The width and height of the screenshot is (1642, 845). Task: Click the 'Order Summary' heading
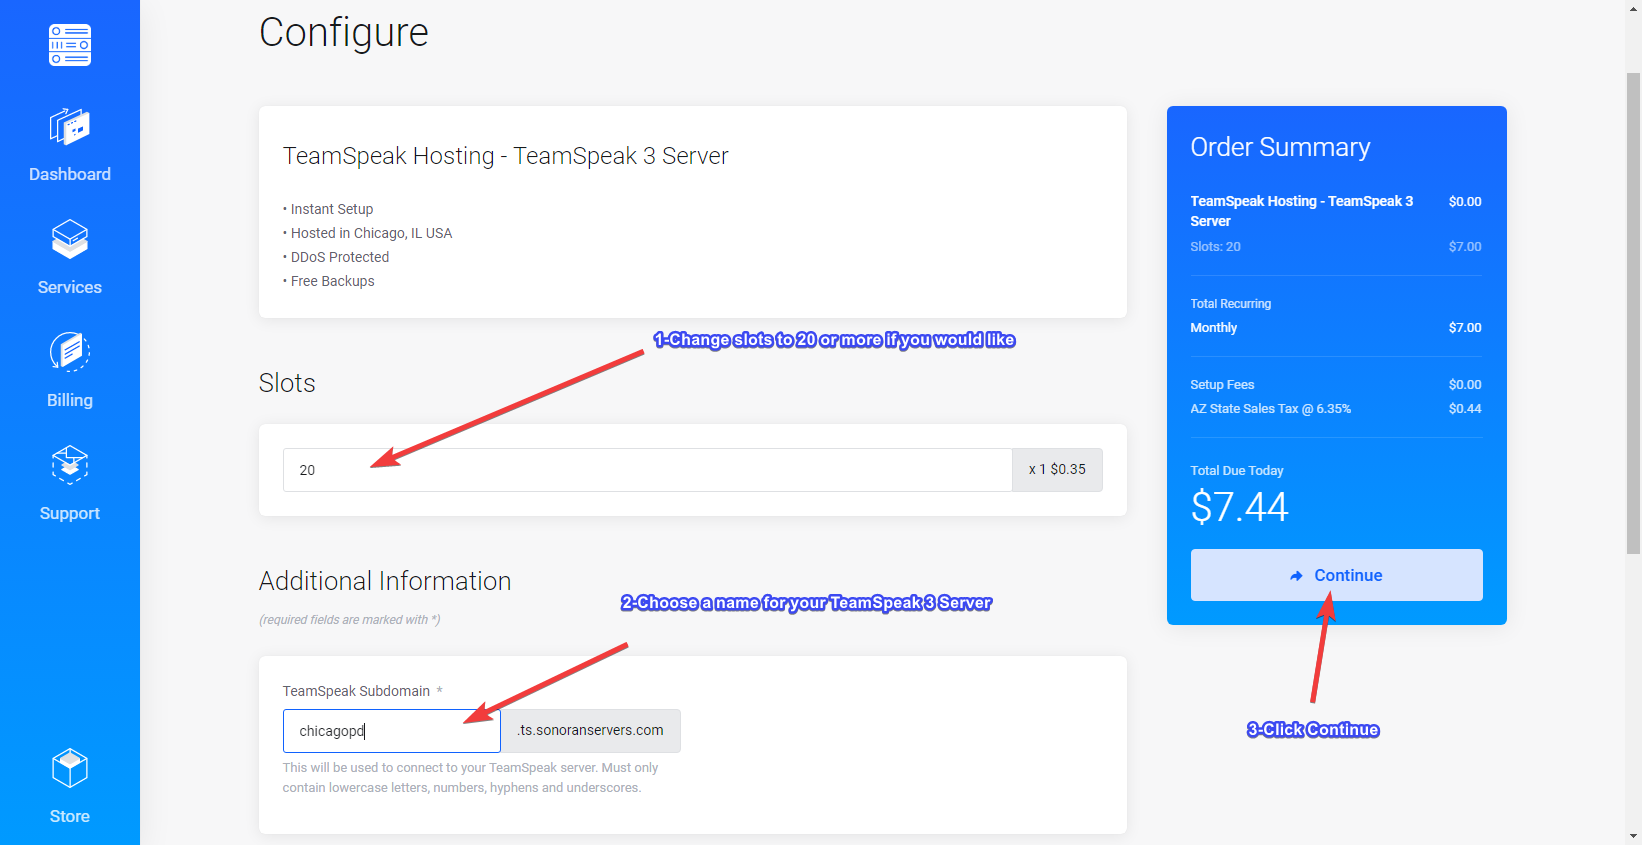pos(1280,147)
